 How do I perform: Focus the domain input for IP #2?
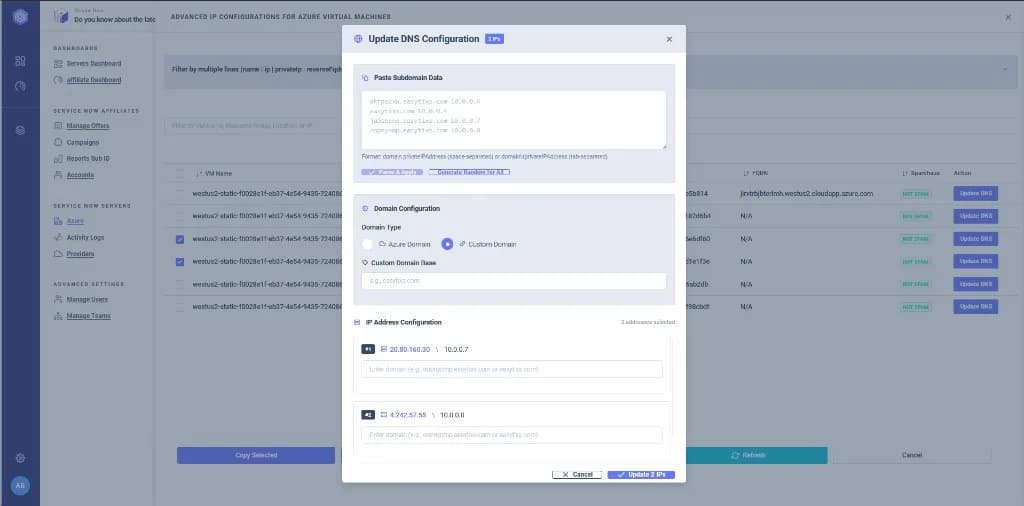tap(512, 435)
